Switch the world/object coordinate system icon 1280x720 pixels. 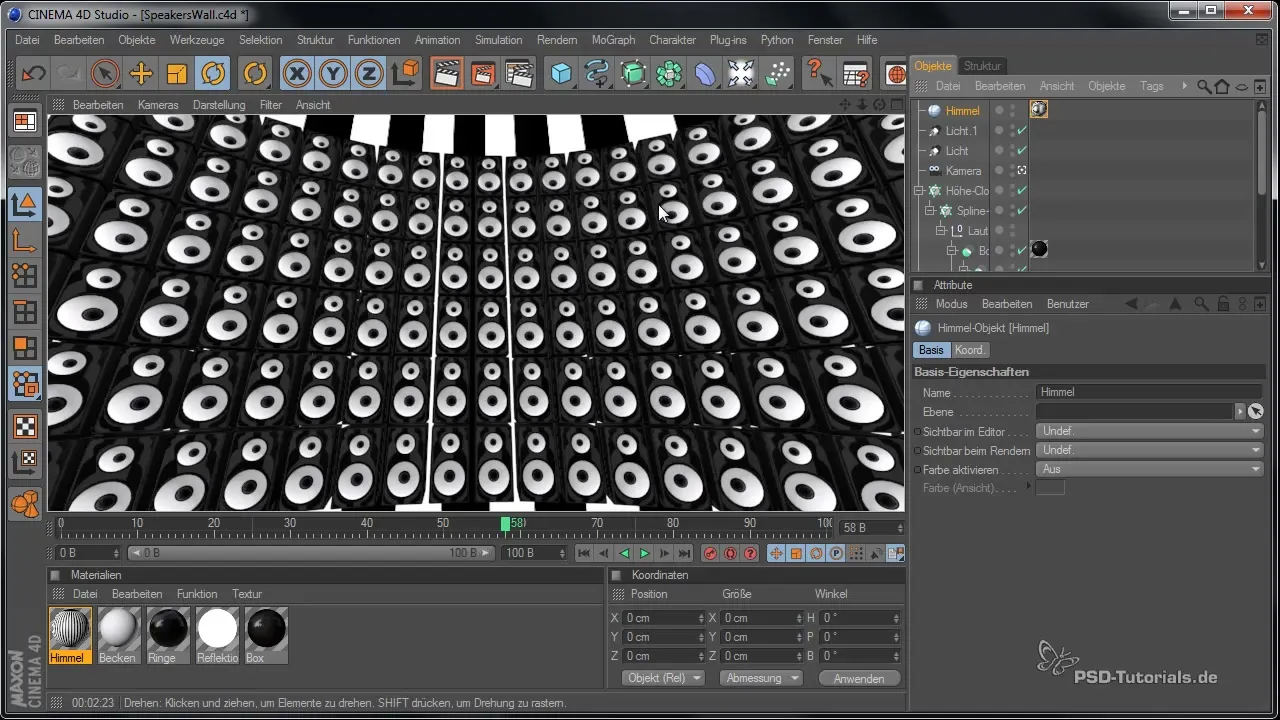[x=405, y=73]
